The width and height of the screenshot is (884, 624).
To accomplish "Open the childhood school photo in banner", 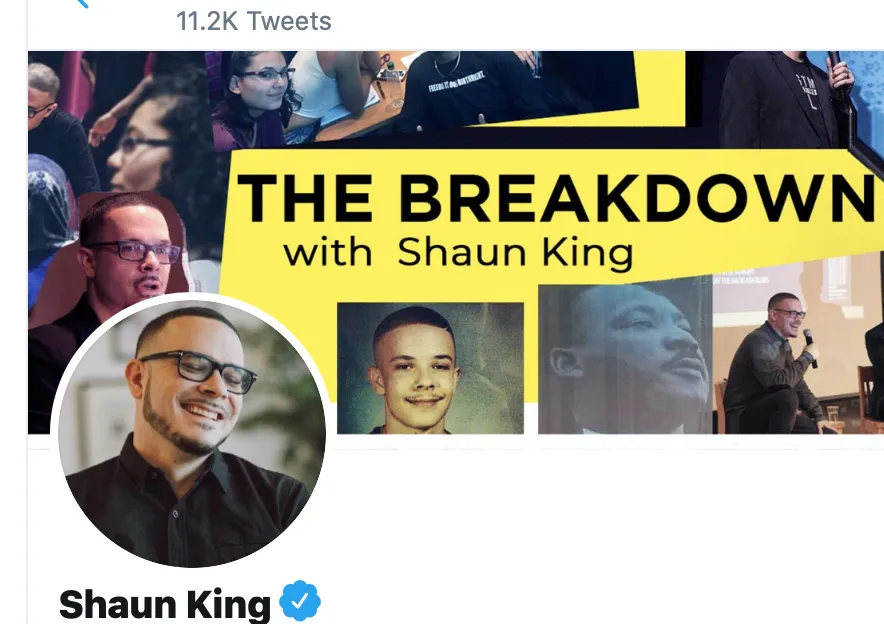I will pos(430,368).
